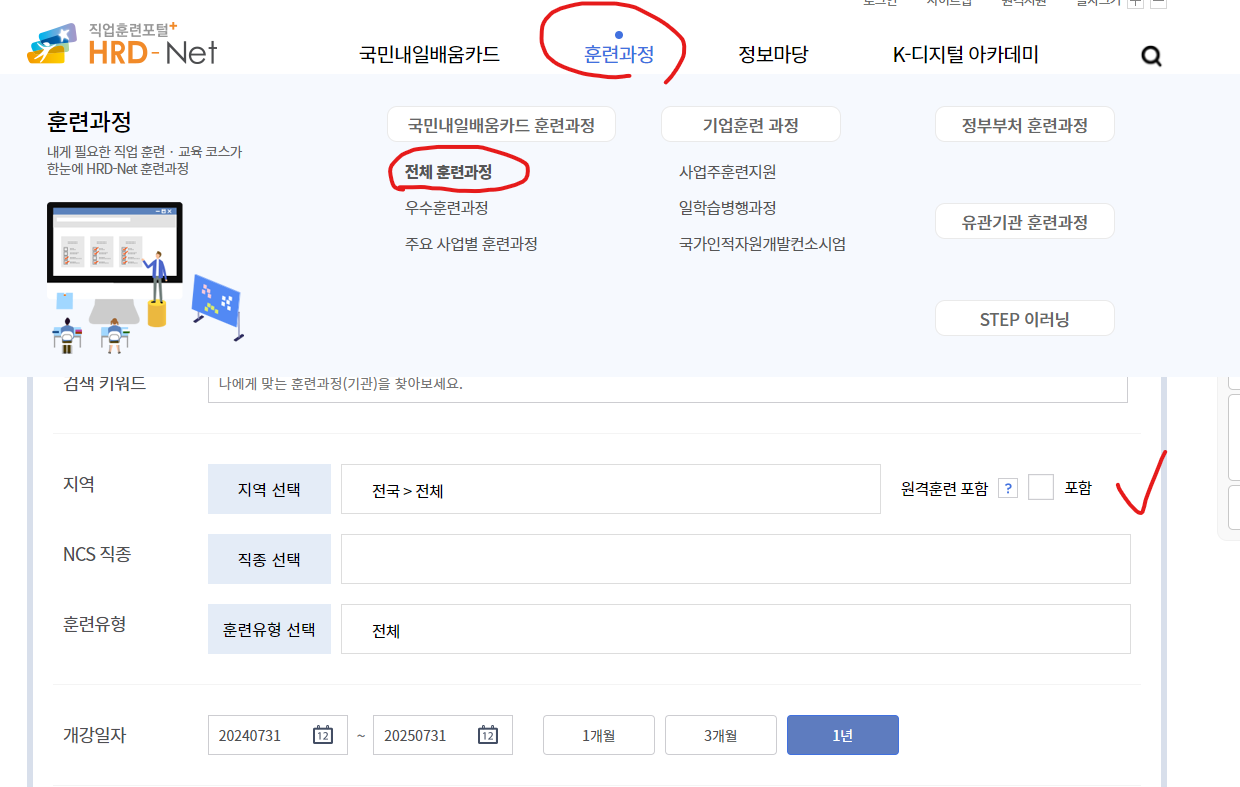Open the 훈련유형 선택 training type selector
1240x787 pixels.
(x=269, y=628)
